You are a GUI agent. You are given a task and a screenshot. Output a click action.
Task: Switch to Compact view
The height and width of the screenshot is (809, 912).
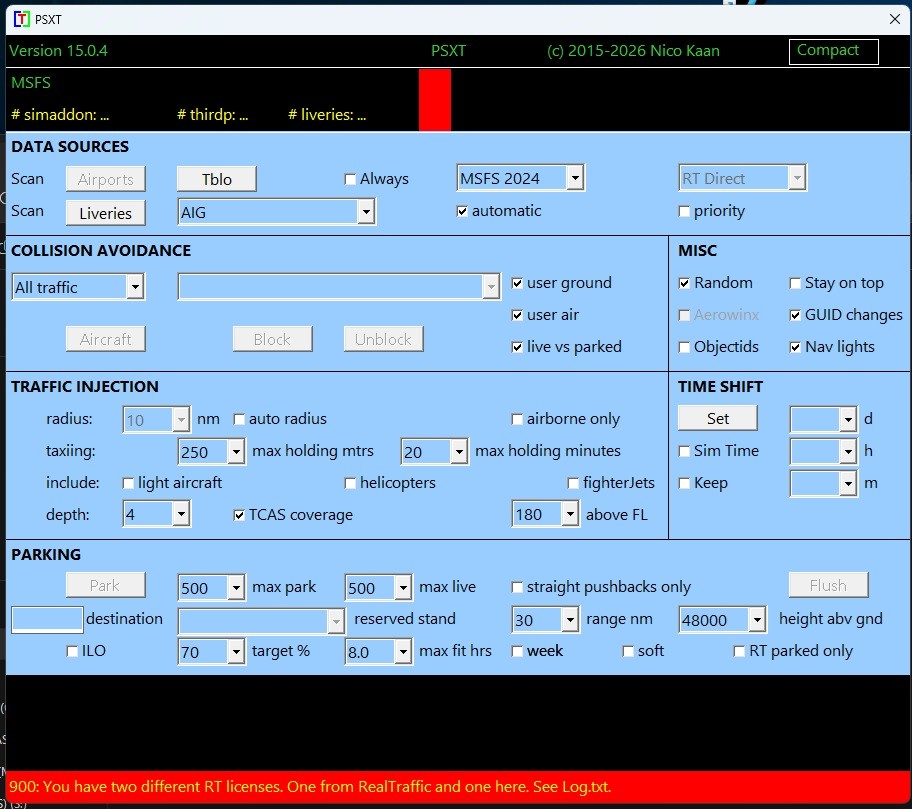[833, 51]
